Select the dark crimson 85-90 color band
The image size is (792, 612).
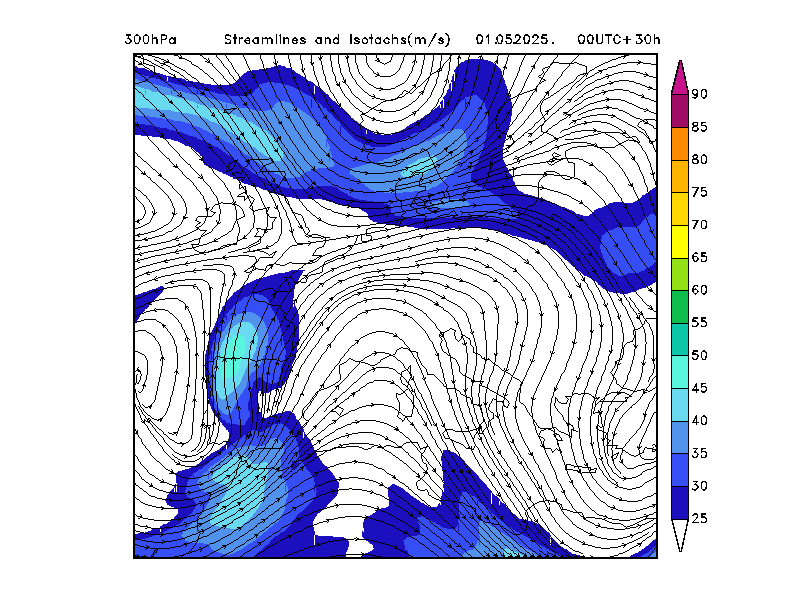pyautogui.click(x=680, y=111)
